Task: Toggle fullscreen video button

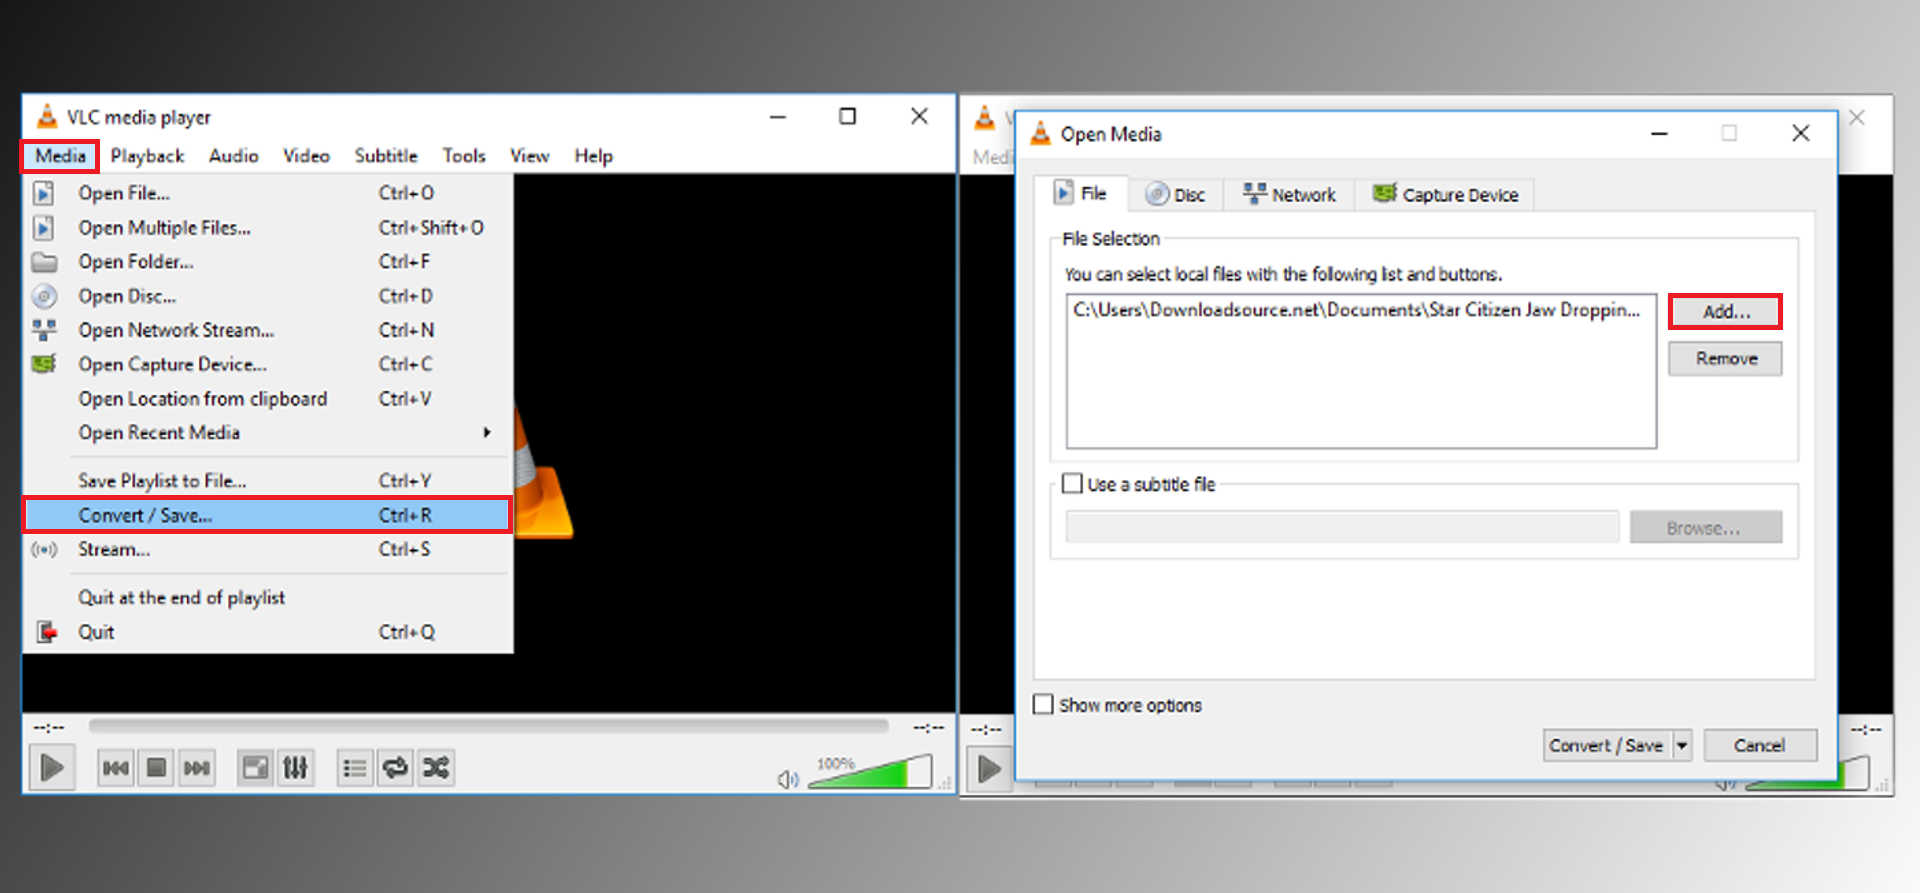Action: (256, 768)
